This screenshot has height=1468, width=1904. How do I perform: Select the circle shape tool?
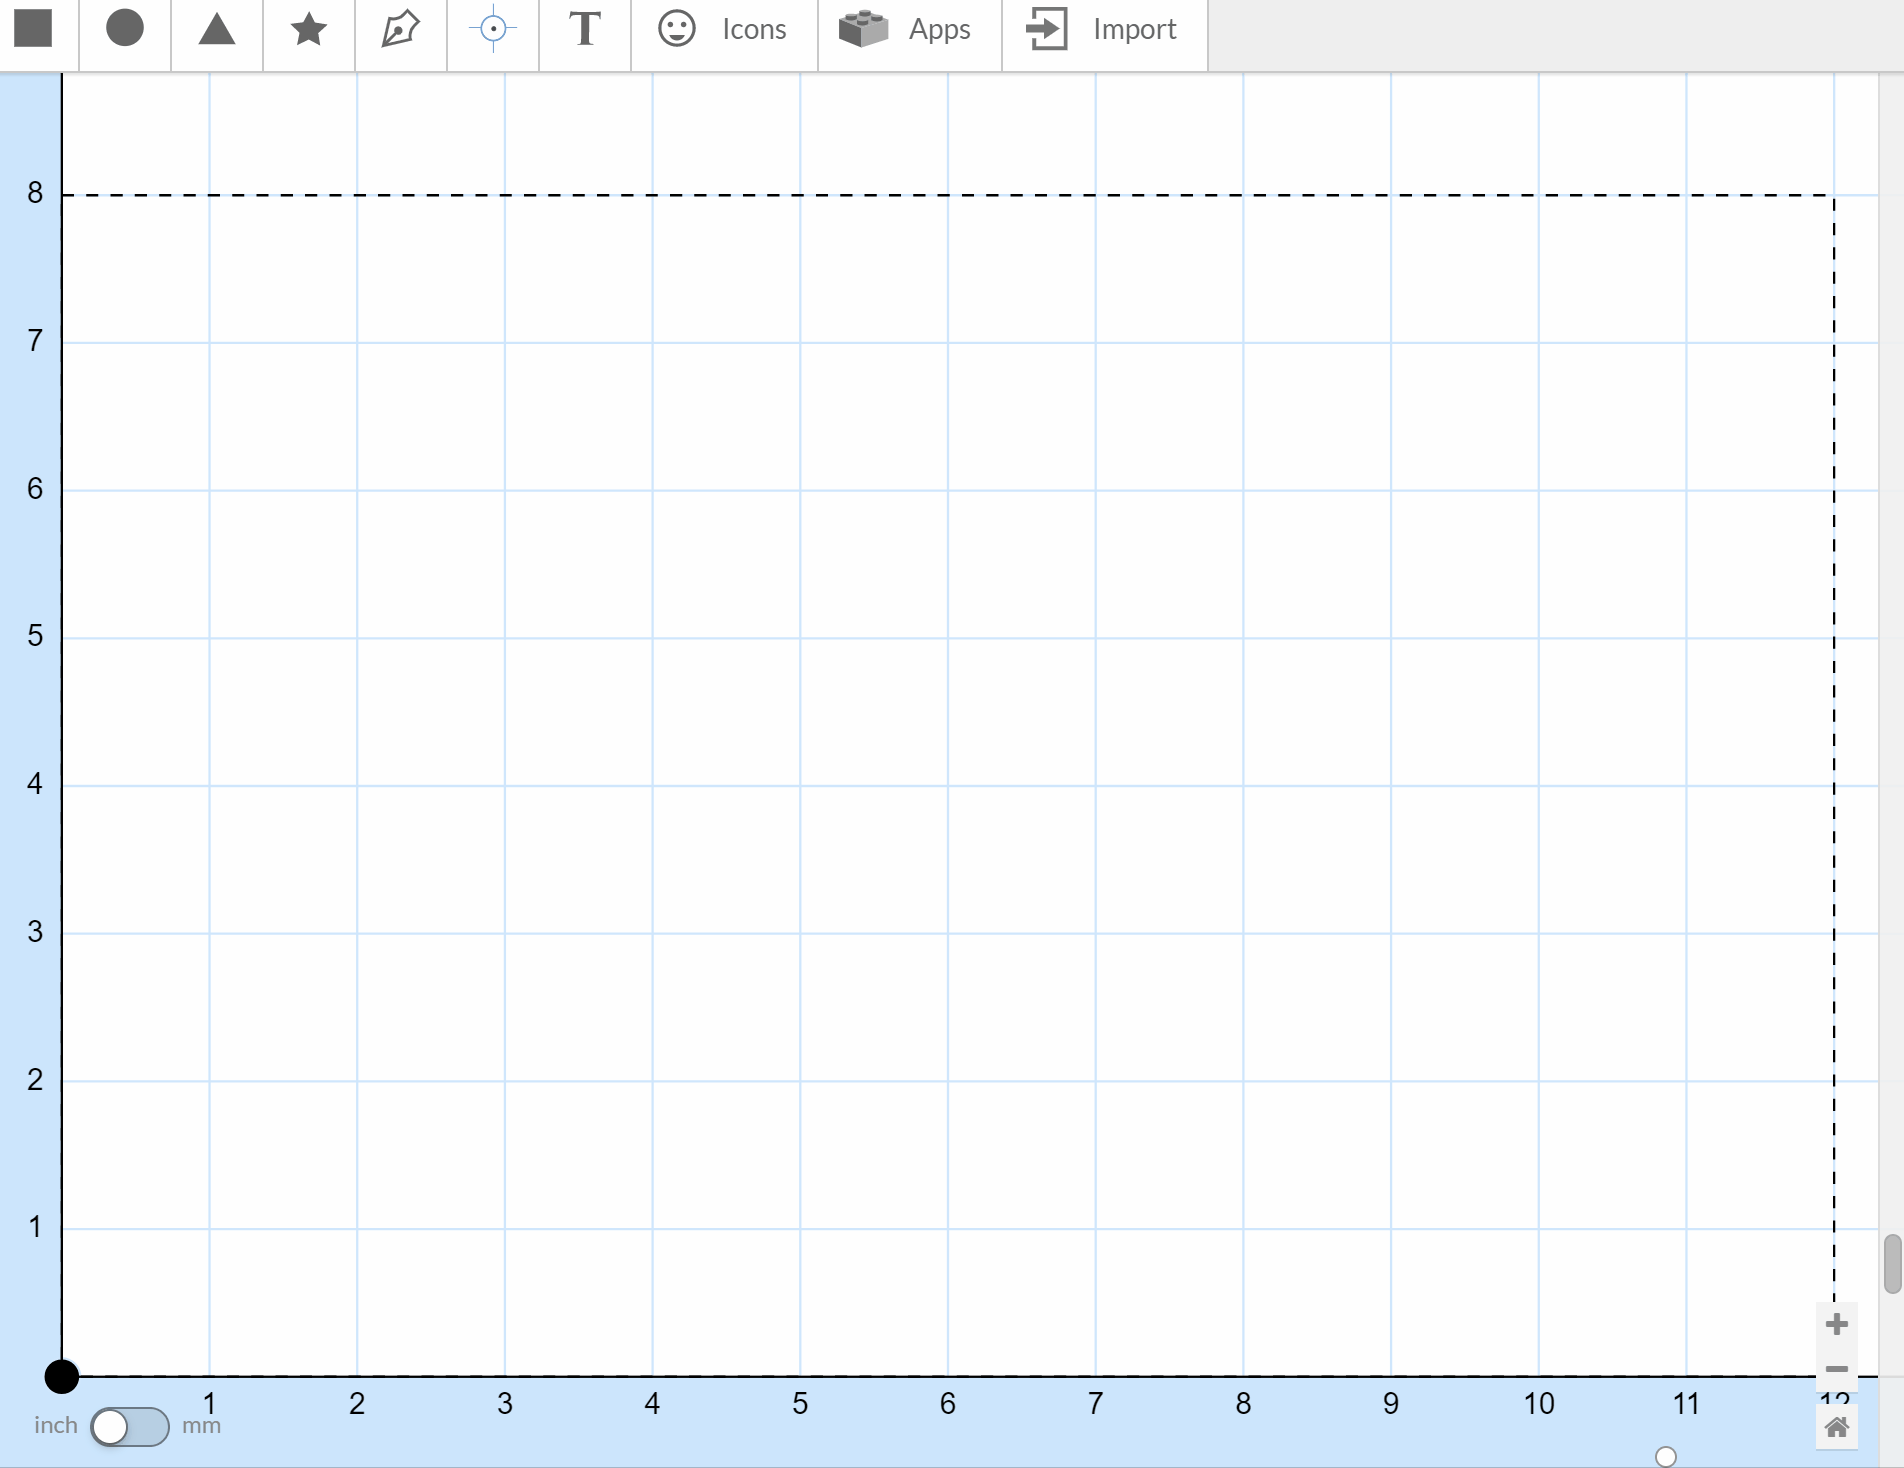point(125,29)
